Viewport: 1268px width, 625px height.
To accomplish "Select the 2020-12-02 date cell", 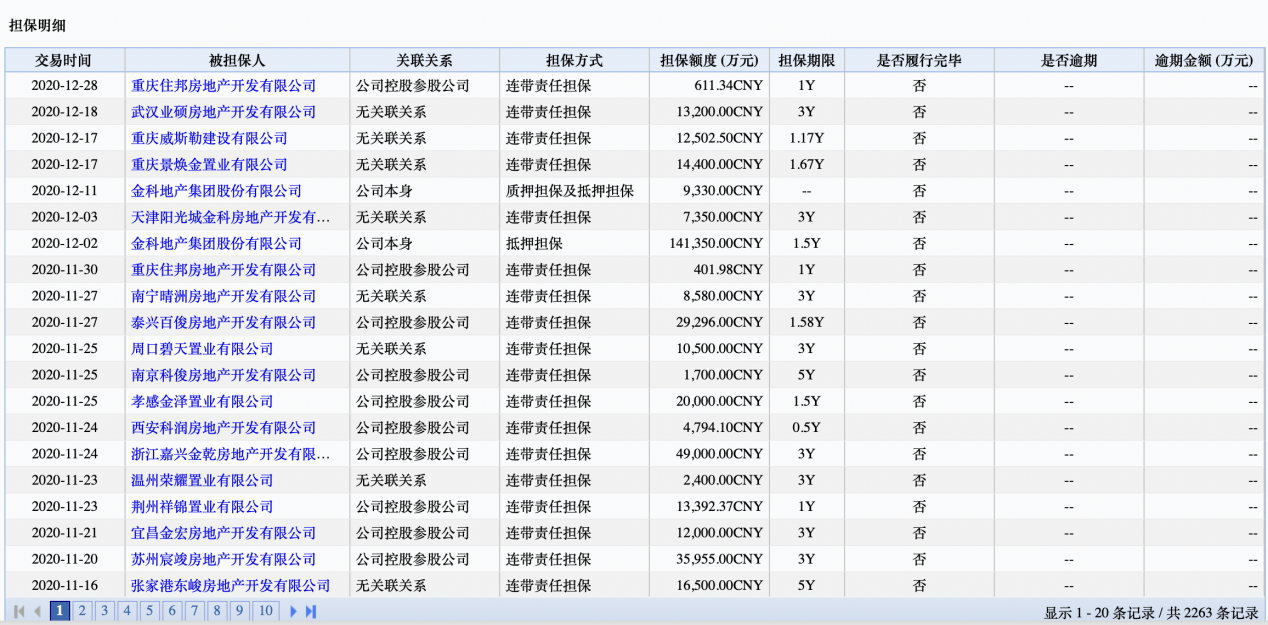I will click(x=64, y=243).
